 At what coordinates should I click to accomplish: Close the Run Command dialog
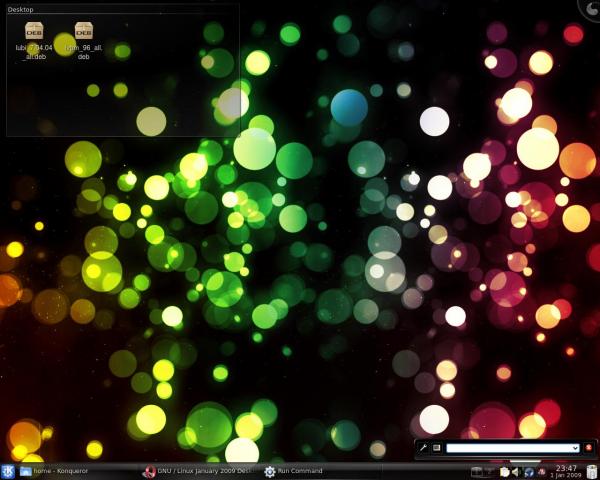(589, 447)
